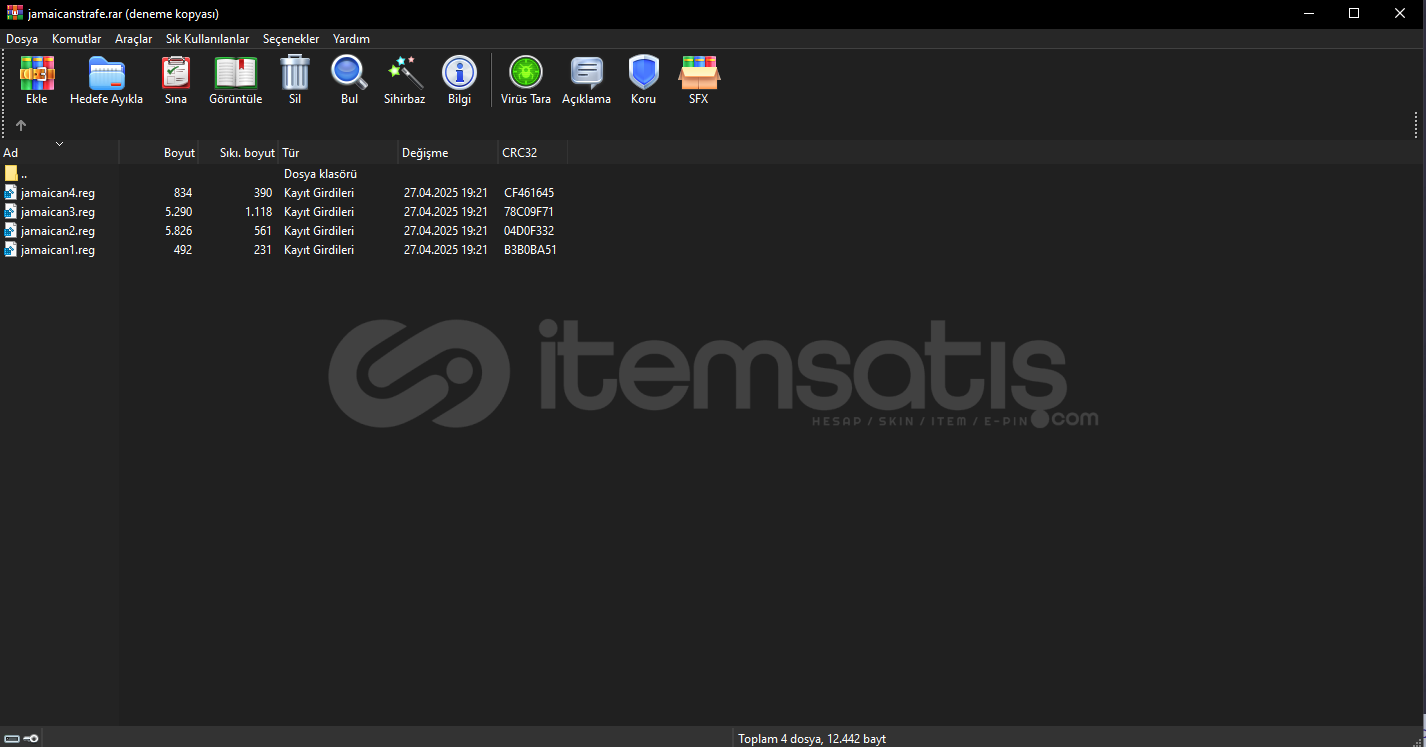Open the Dosya menu
Viewport: 1426px width, 747px height.
click(x=22, y=39)
